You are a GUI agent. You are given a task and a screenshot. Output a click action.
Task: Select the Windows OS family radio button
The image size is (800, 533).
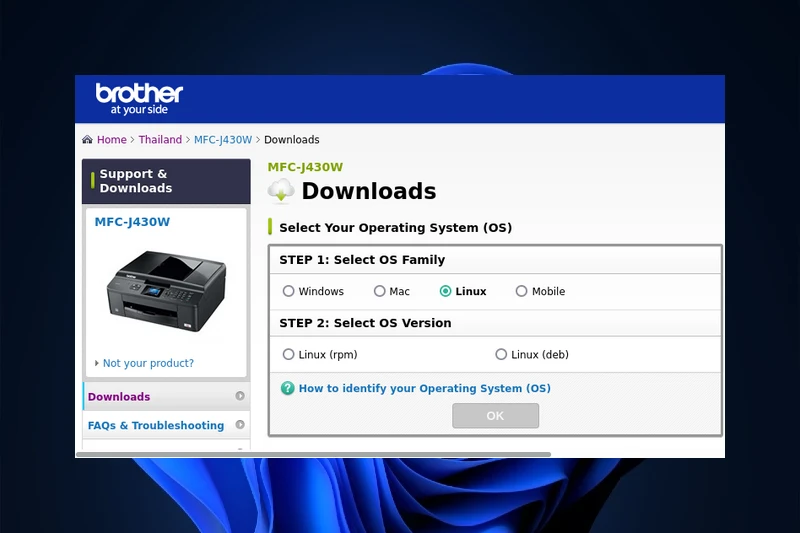coord(289,292)
